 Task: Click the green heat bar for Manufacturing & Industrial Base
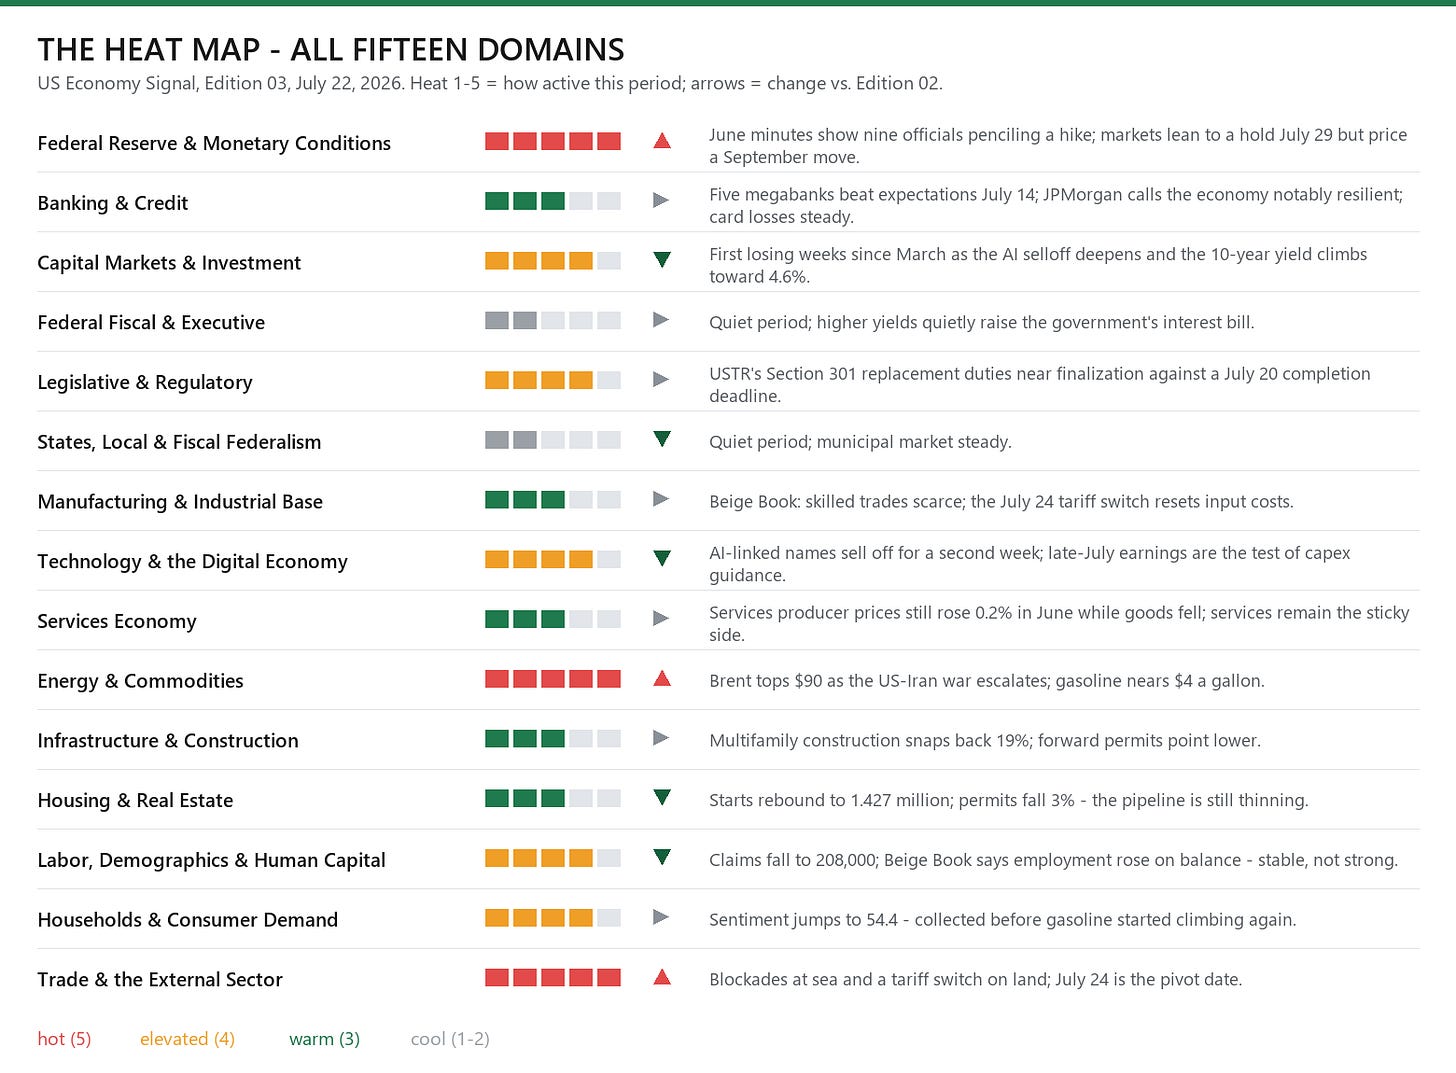click(x=553, y=500)
